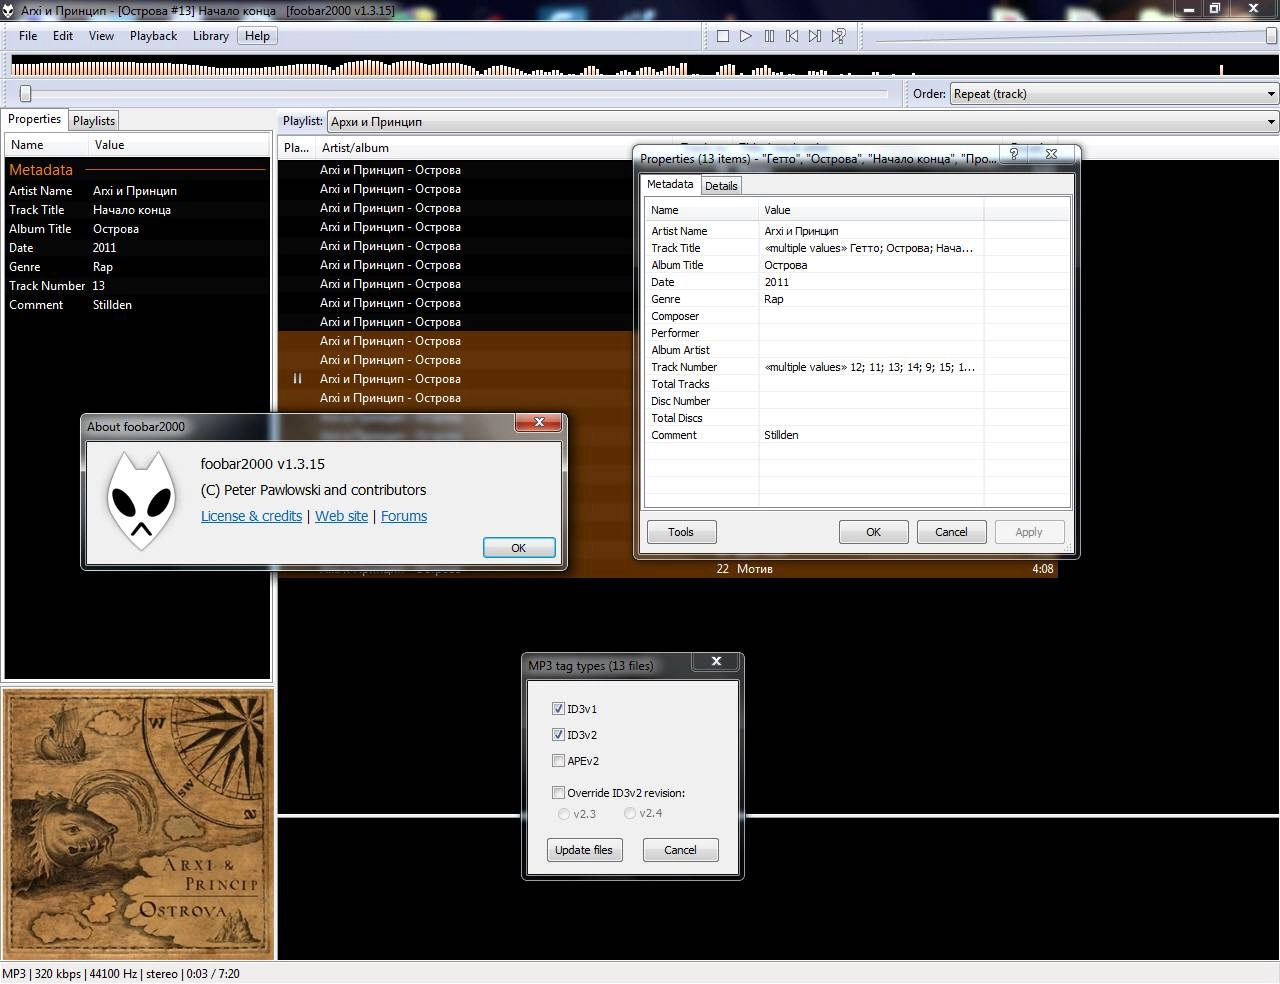Toggle the ID3v1 checkbox
The width and height of the screenshot is (1280, 984).
coord(558,709)
